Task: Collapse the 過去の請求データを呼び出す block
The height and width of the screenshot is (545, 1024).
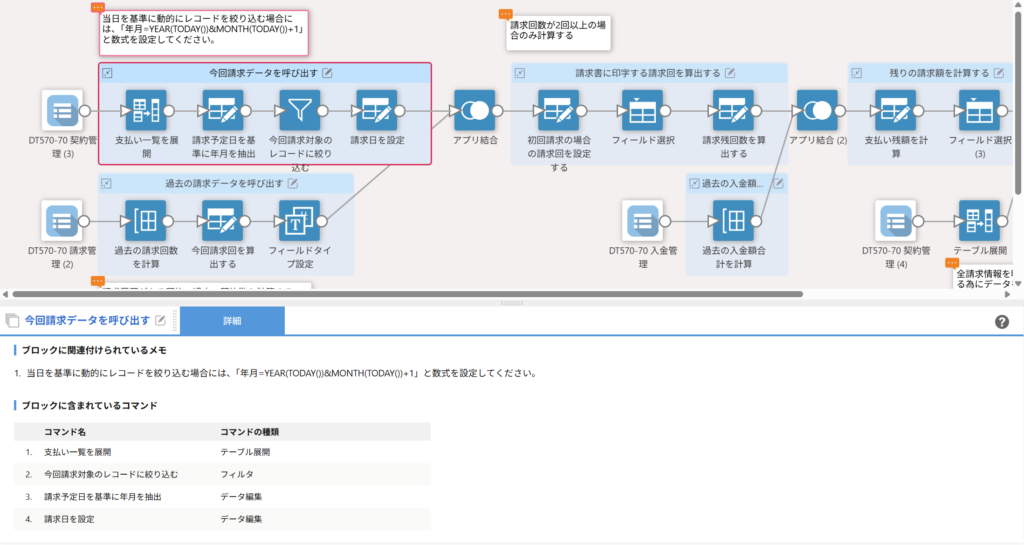Action: coord(106,183)
